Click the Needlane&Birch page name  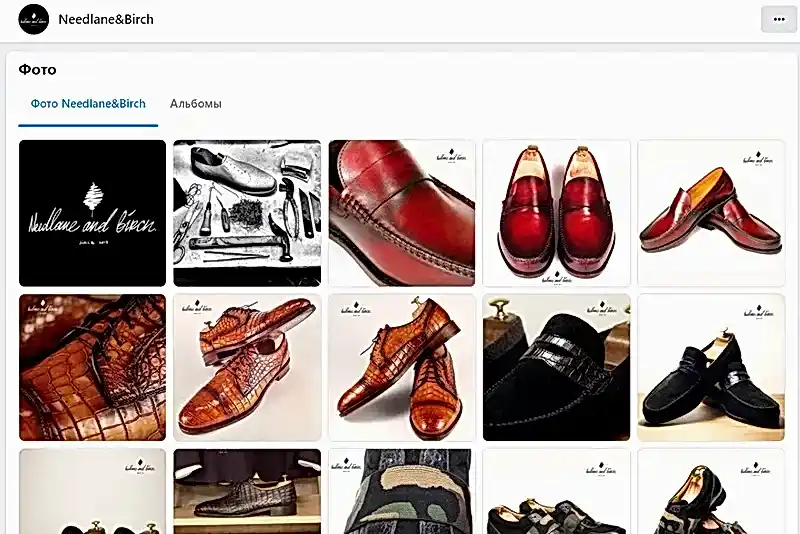click(106, 19)
